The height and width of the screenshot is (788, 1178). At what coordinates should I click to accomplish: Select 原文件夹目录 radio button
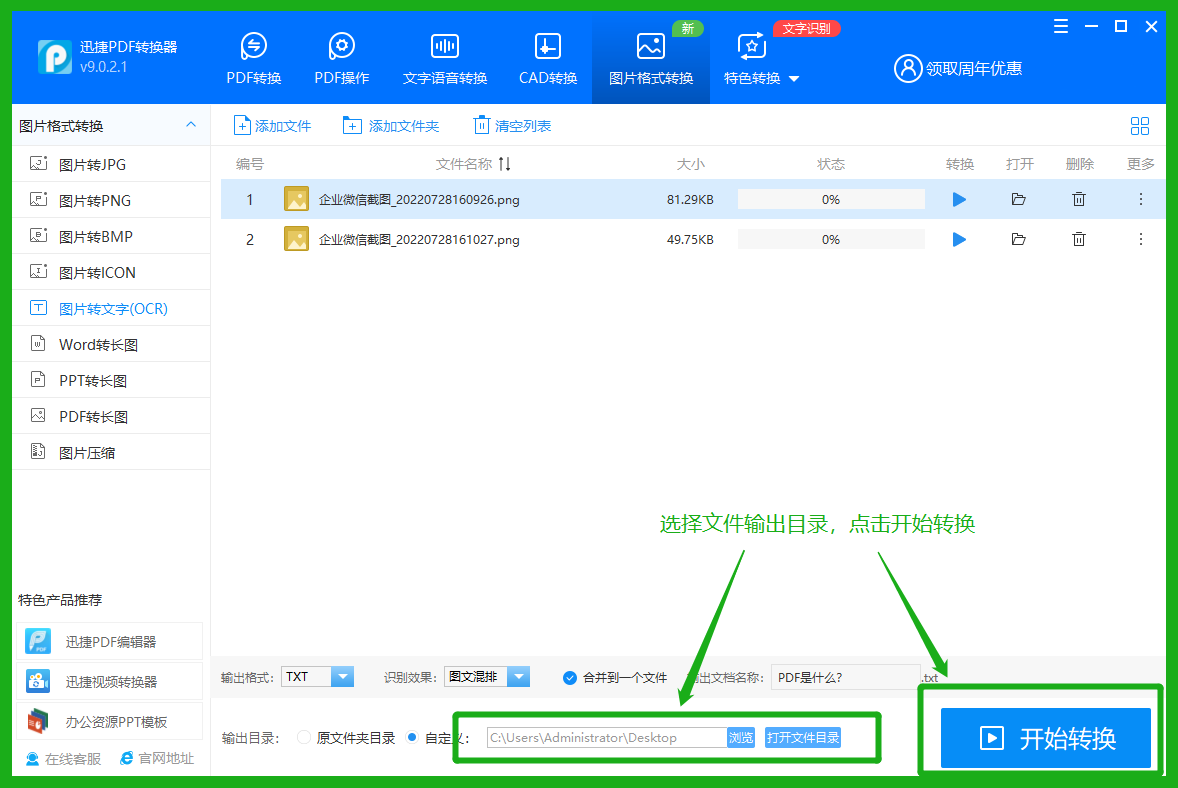[304, 738]
